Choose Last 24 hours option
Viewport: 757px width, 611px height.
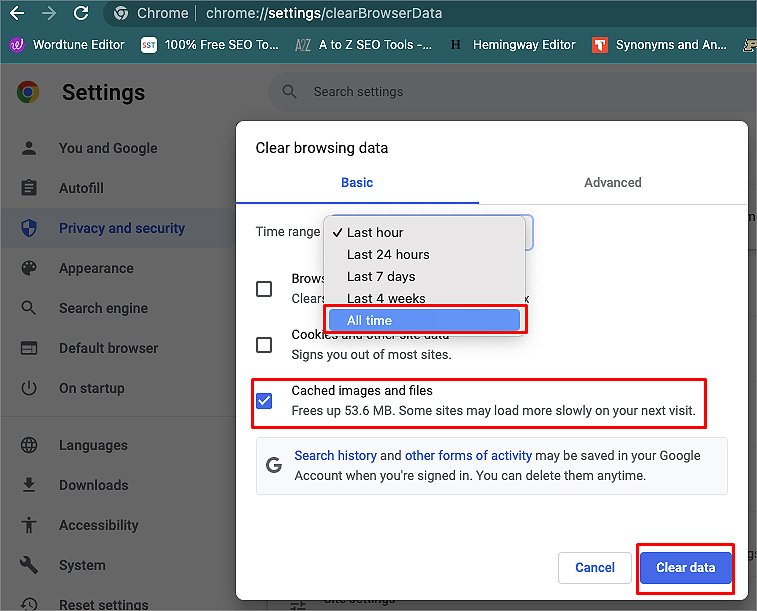[388, 254]
